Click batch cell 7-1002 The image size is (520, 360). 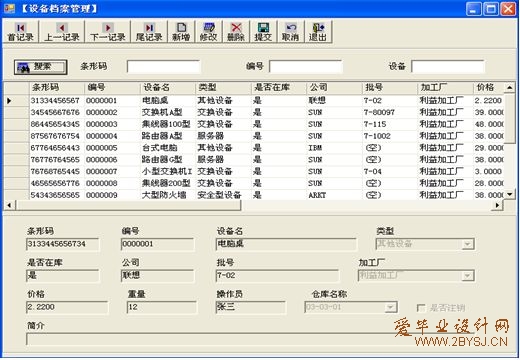(390, 136)
